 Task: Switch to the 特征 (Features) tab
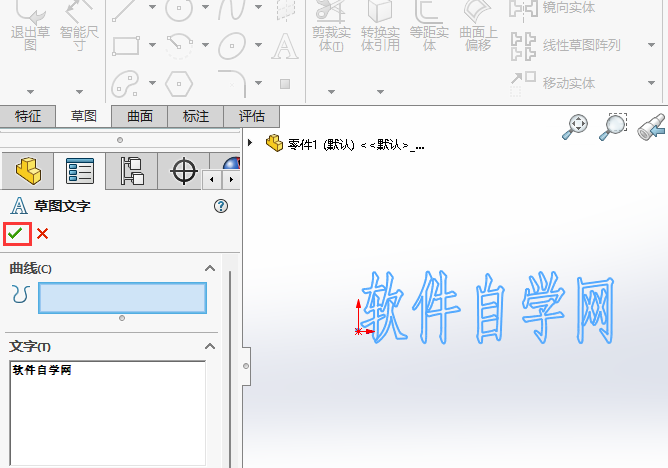click(x=28, y=116)
